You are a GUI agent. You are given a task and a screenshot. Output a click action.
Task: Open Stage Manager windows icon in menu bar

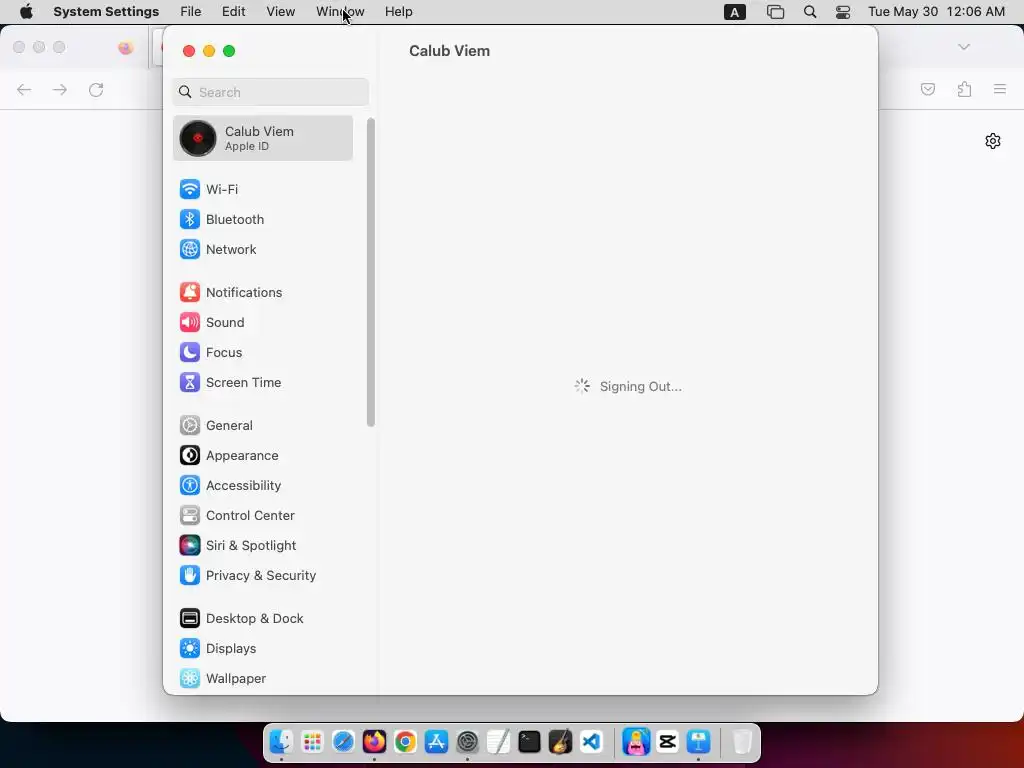point(775,12)
